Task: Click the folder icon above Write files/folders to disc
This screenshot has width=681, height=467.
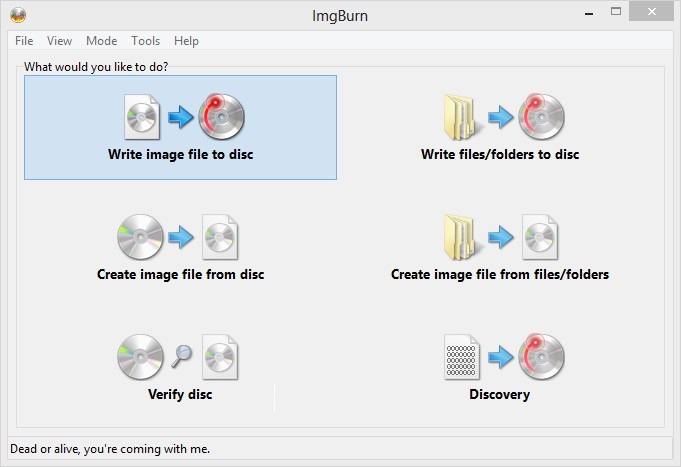Action: pos(461,117)
